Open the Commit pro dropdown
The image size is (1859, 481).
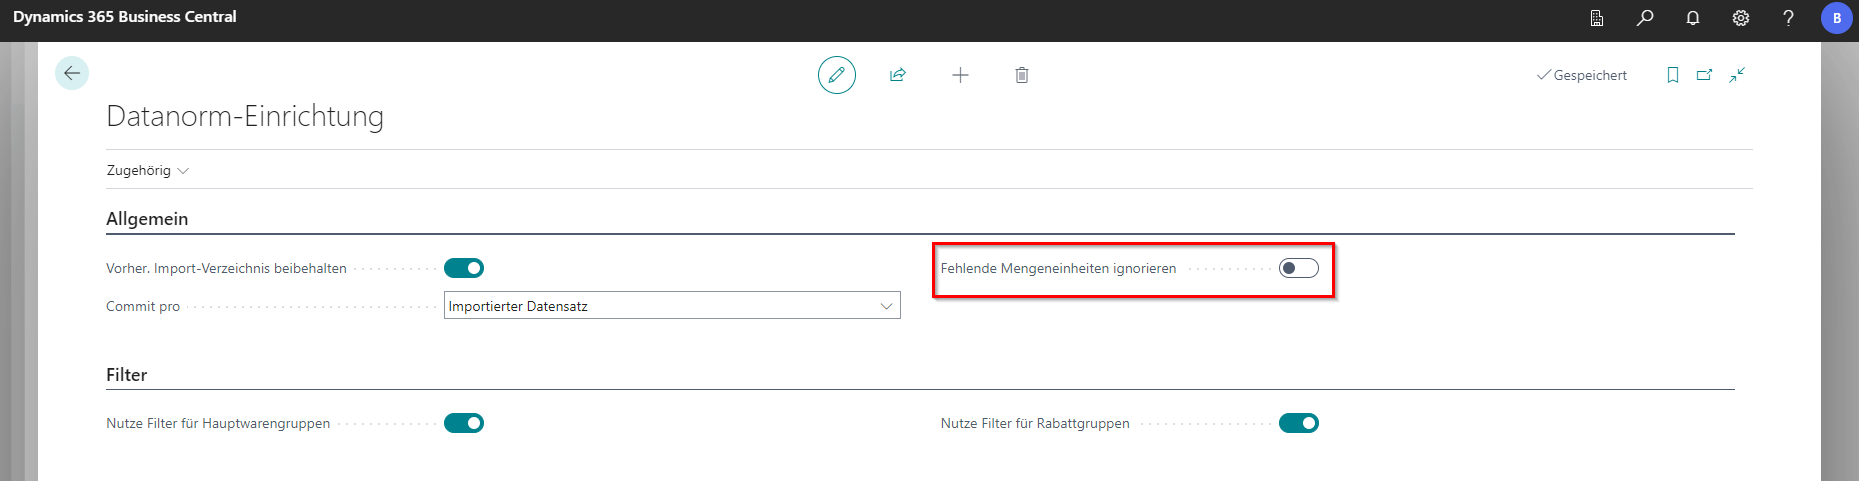[x=672, y=306]
